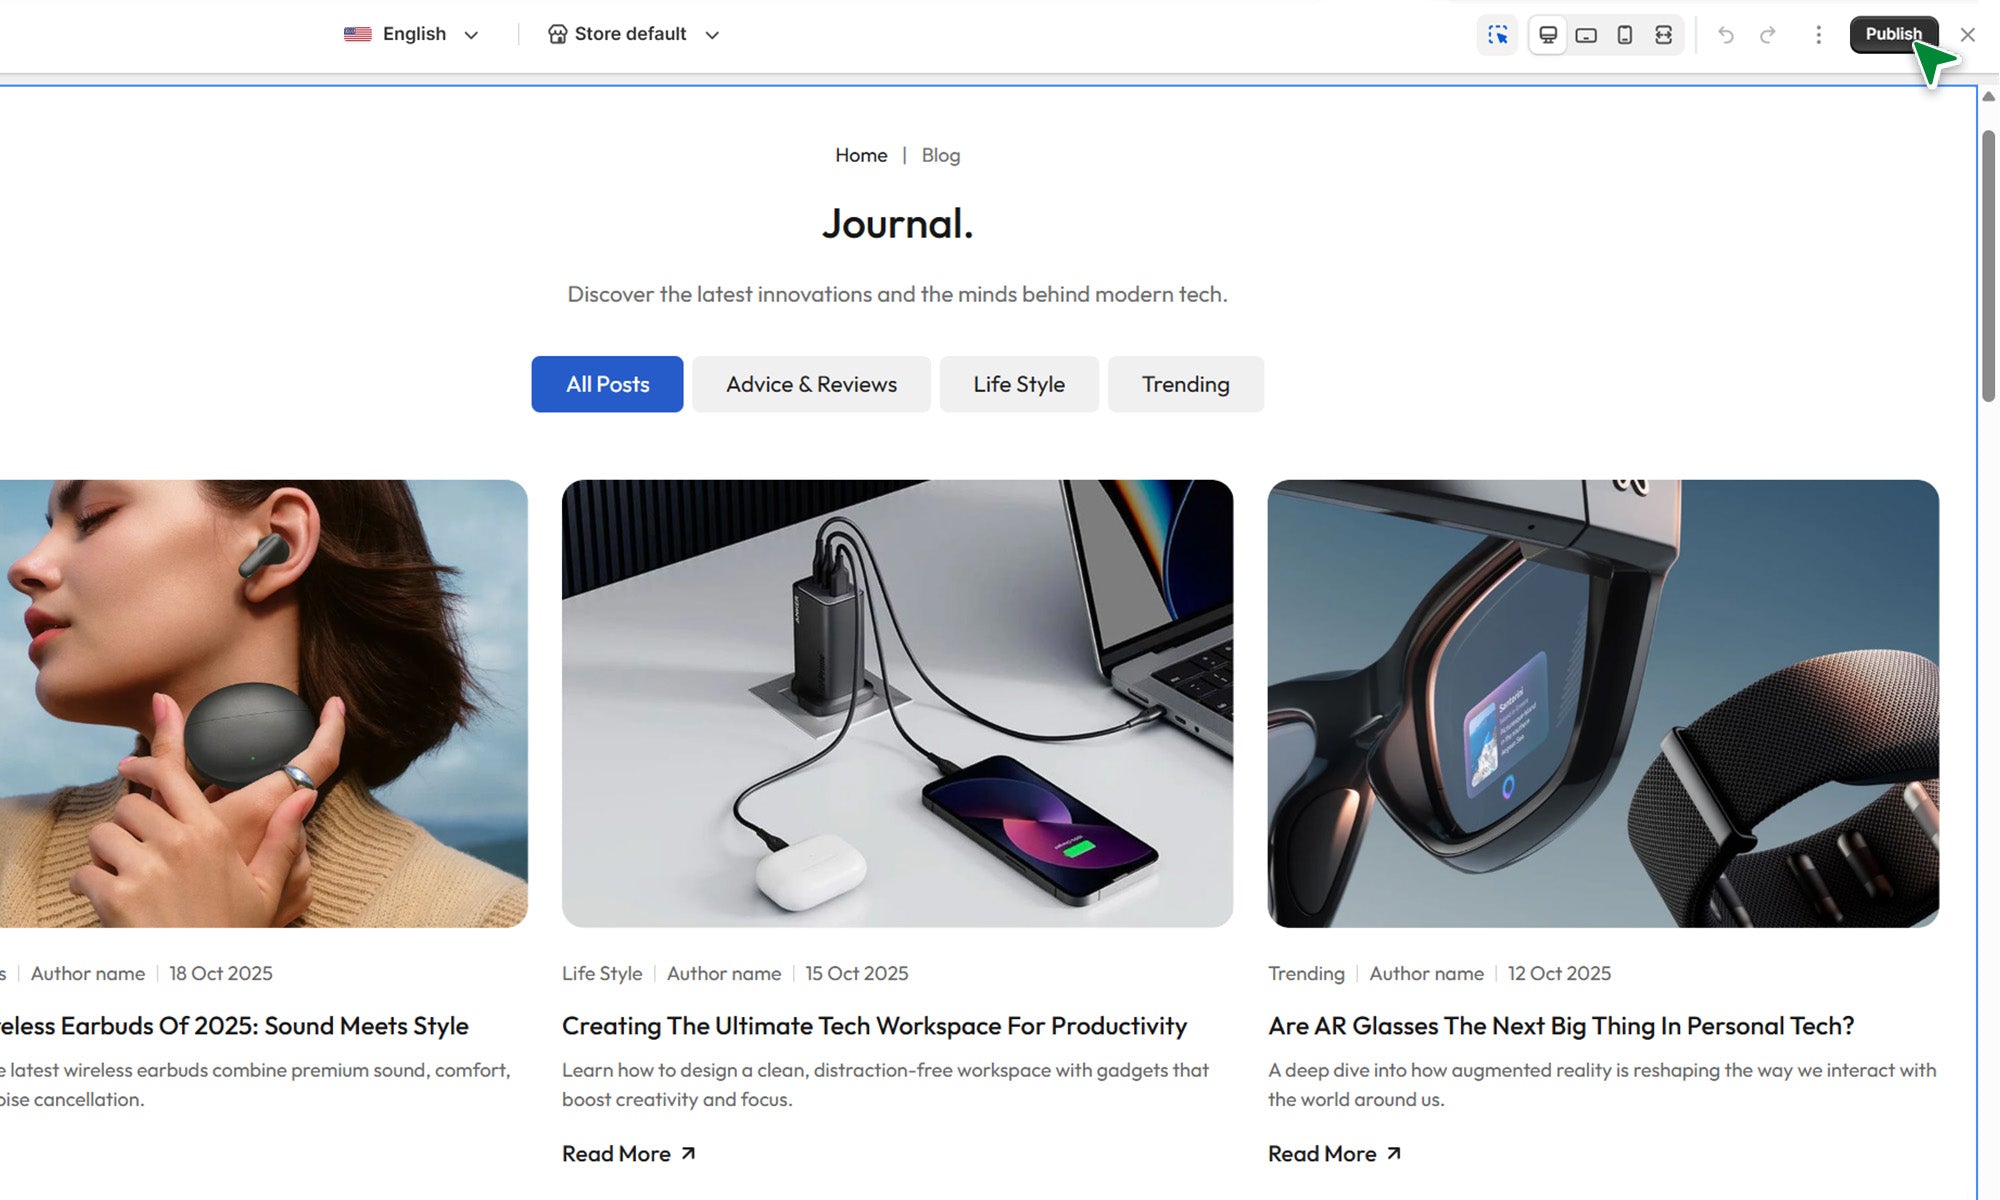Toggle the inspector selection tool icon

[x=1497, y=35]
